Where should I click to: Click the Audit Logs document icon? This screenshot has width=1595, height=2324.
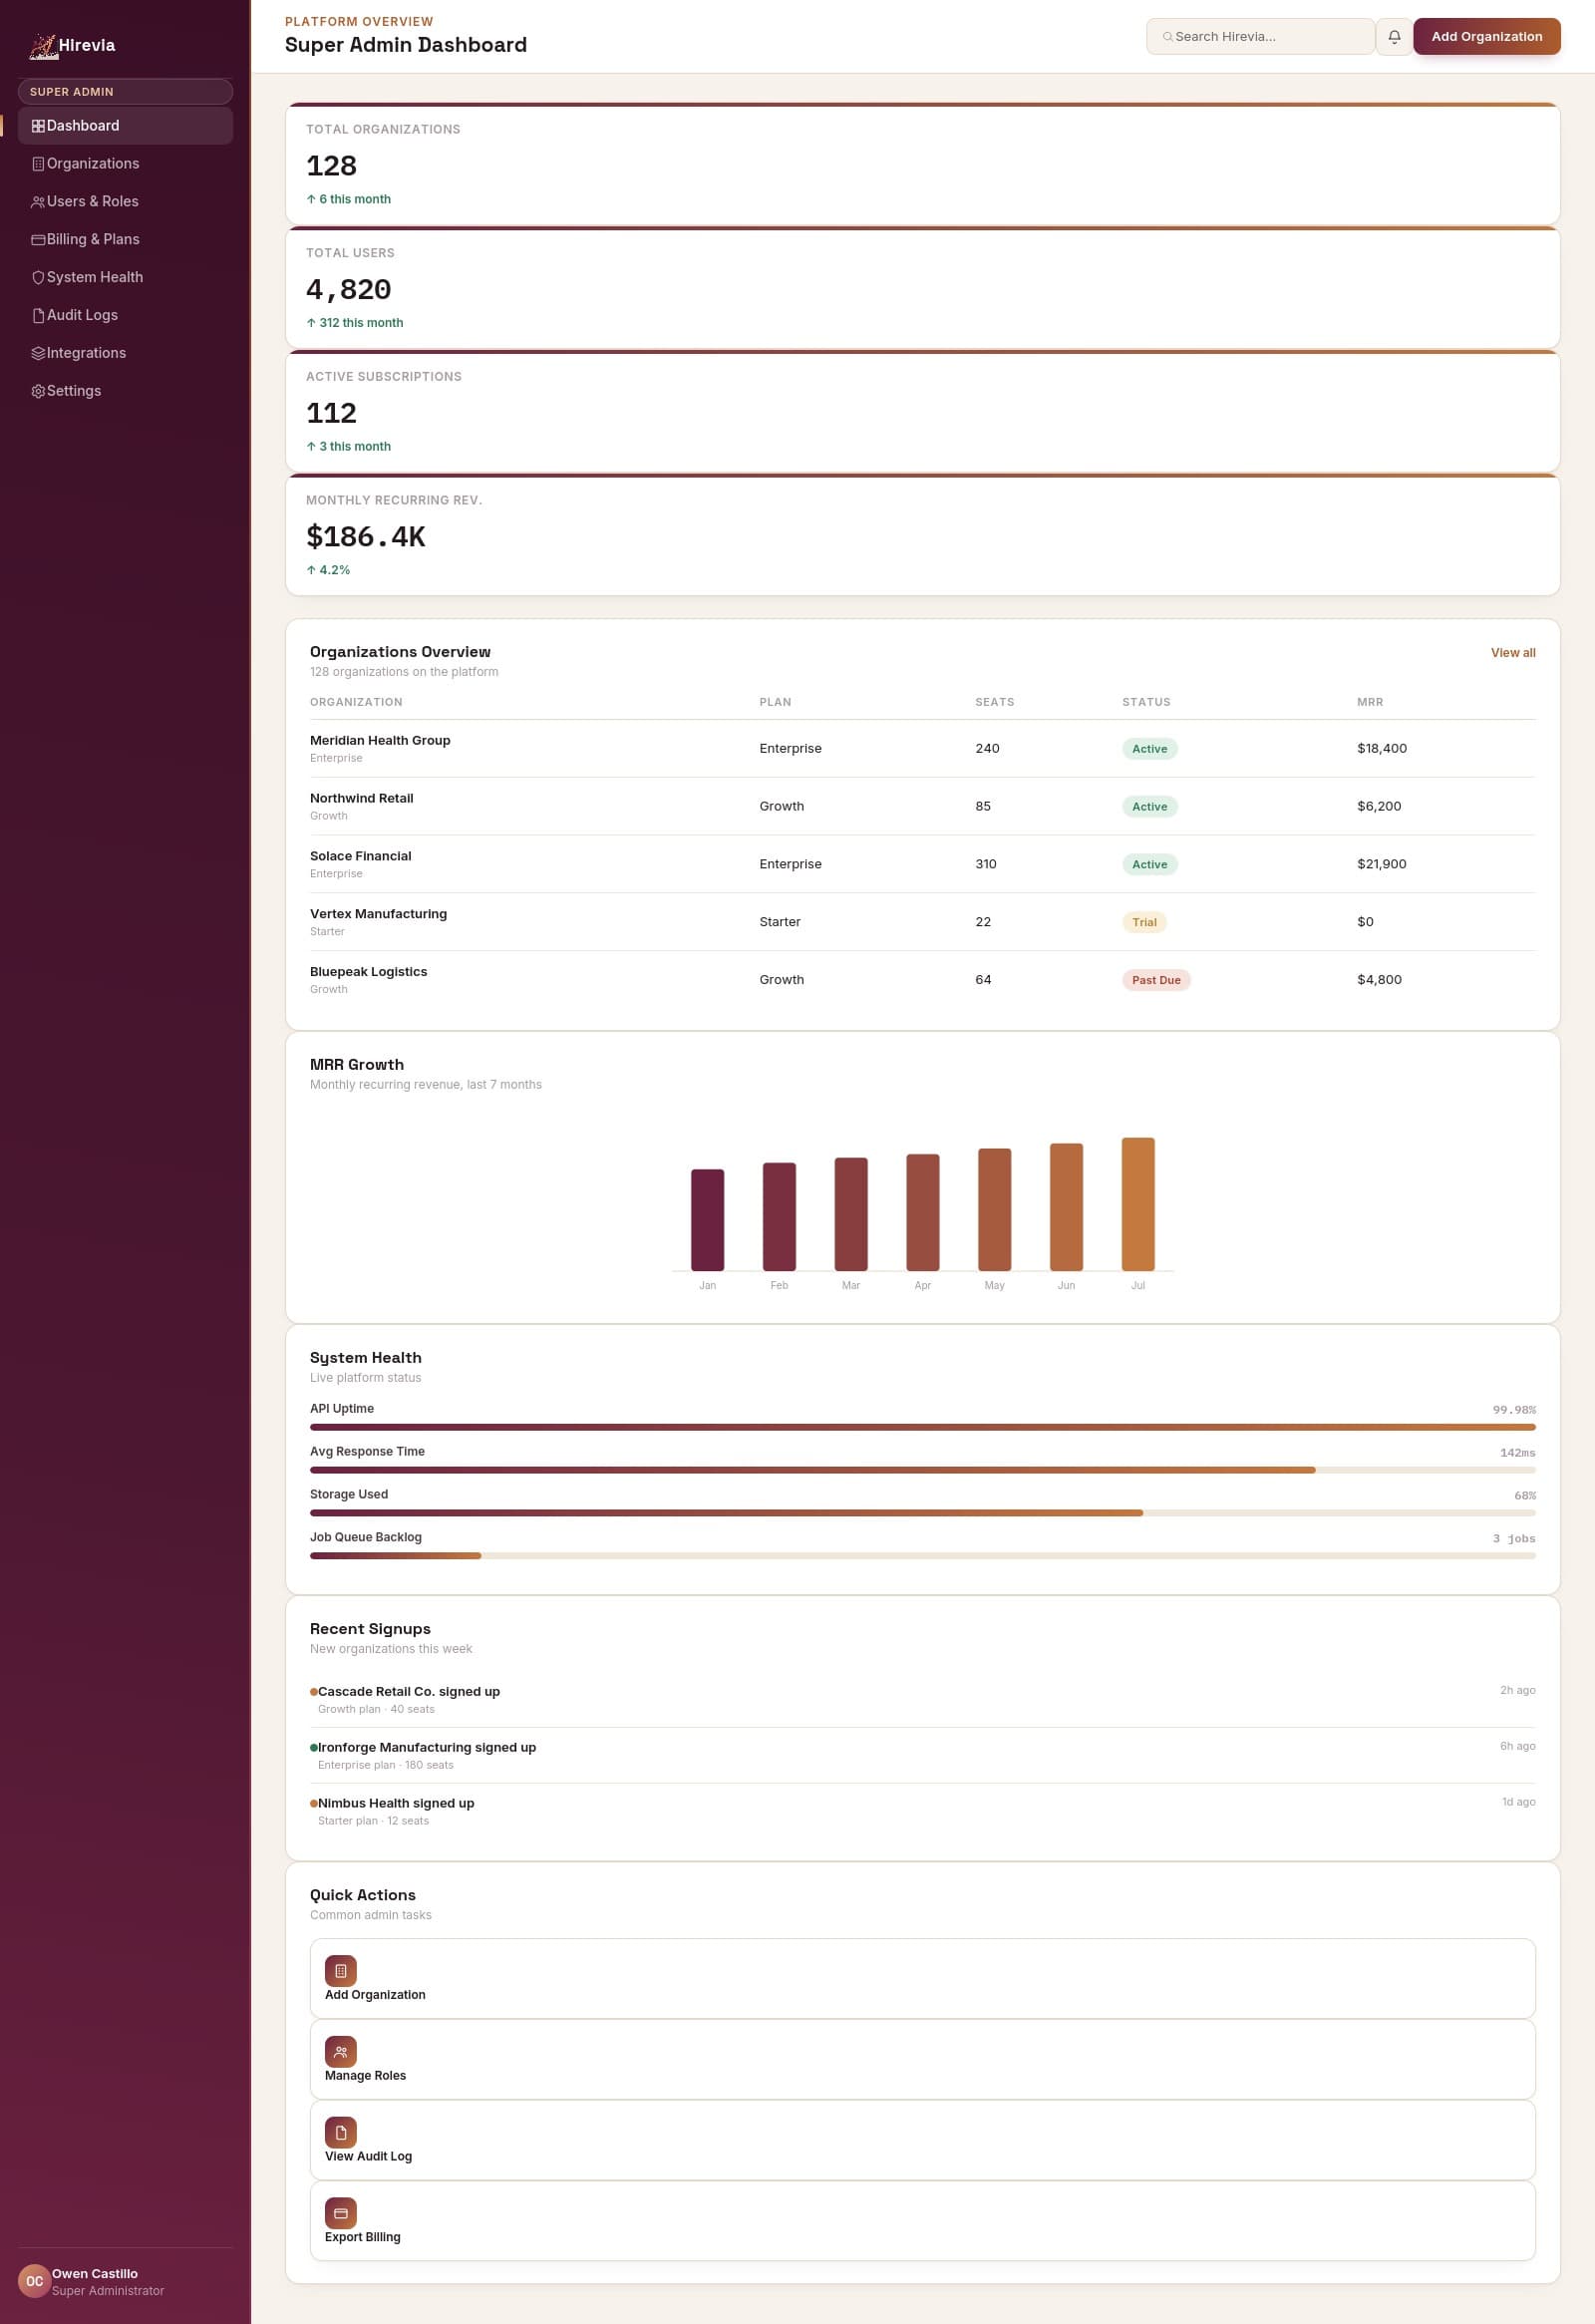38,316
